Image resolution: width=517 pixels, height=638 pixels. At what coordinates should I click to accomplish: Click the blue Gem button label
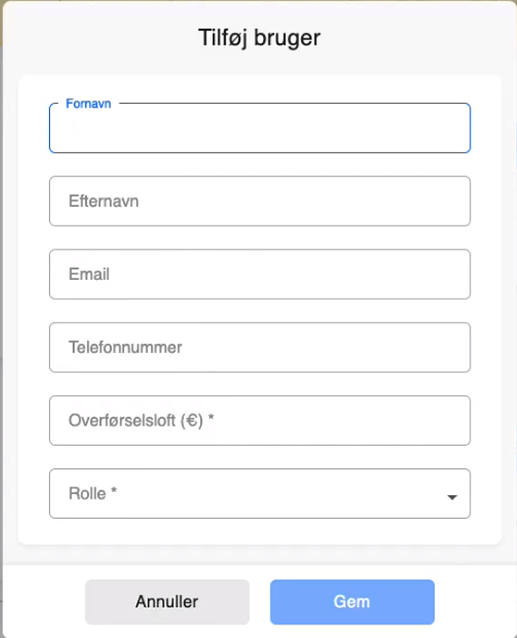click(352, 602)
